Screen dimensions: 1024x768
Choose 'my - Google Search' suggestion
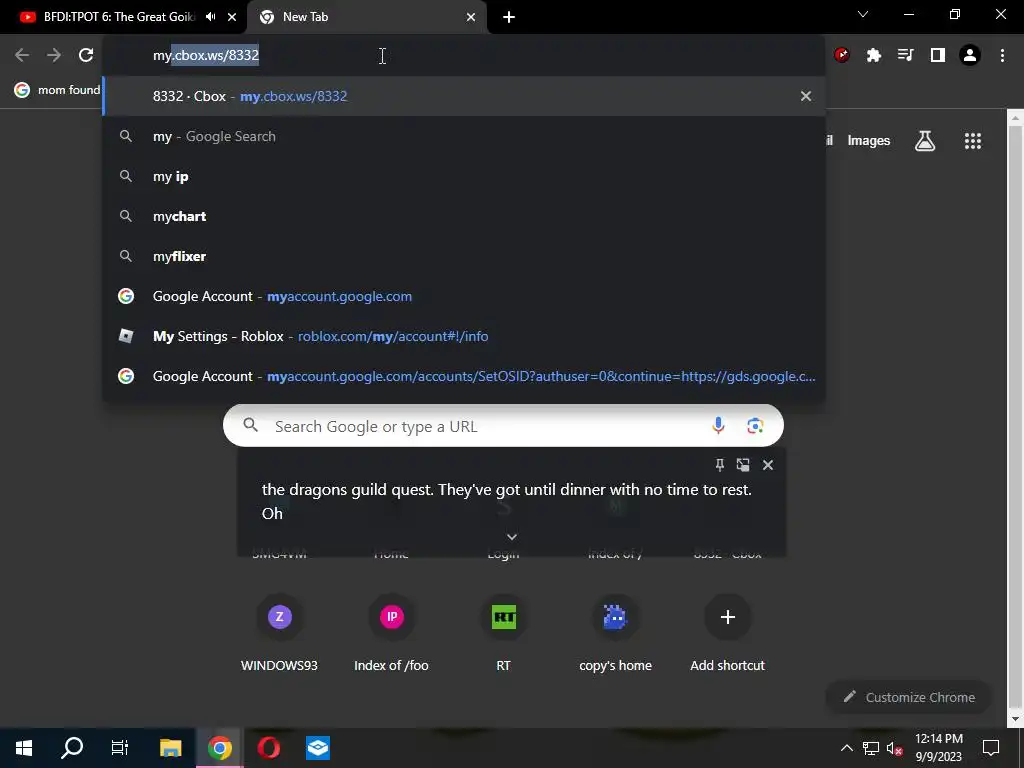pyautogui.click(x=464, y=136)
